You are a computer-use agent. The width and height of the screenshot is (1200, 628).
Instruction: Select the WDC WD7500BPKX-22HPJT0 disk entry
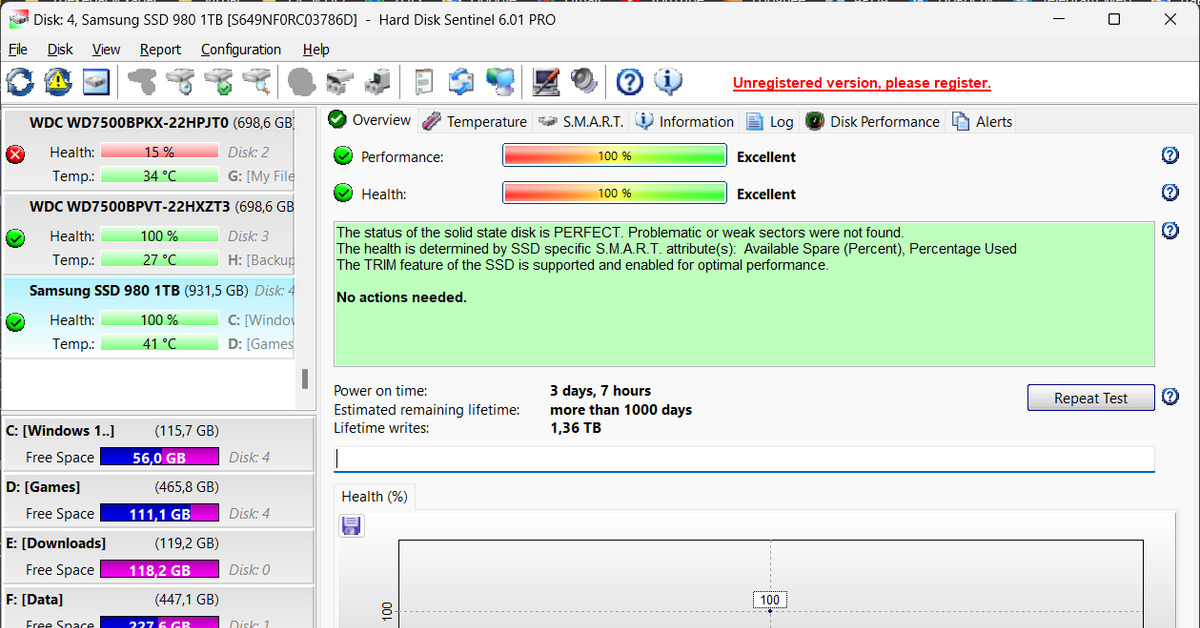148,149
